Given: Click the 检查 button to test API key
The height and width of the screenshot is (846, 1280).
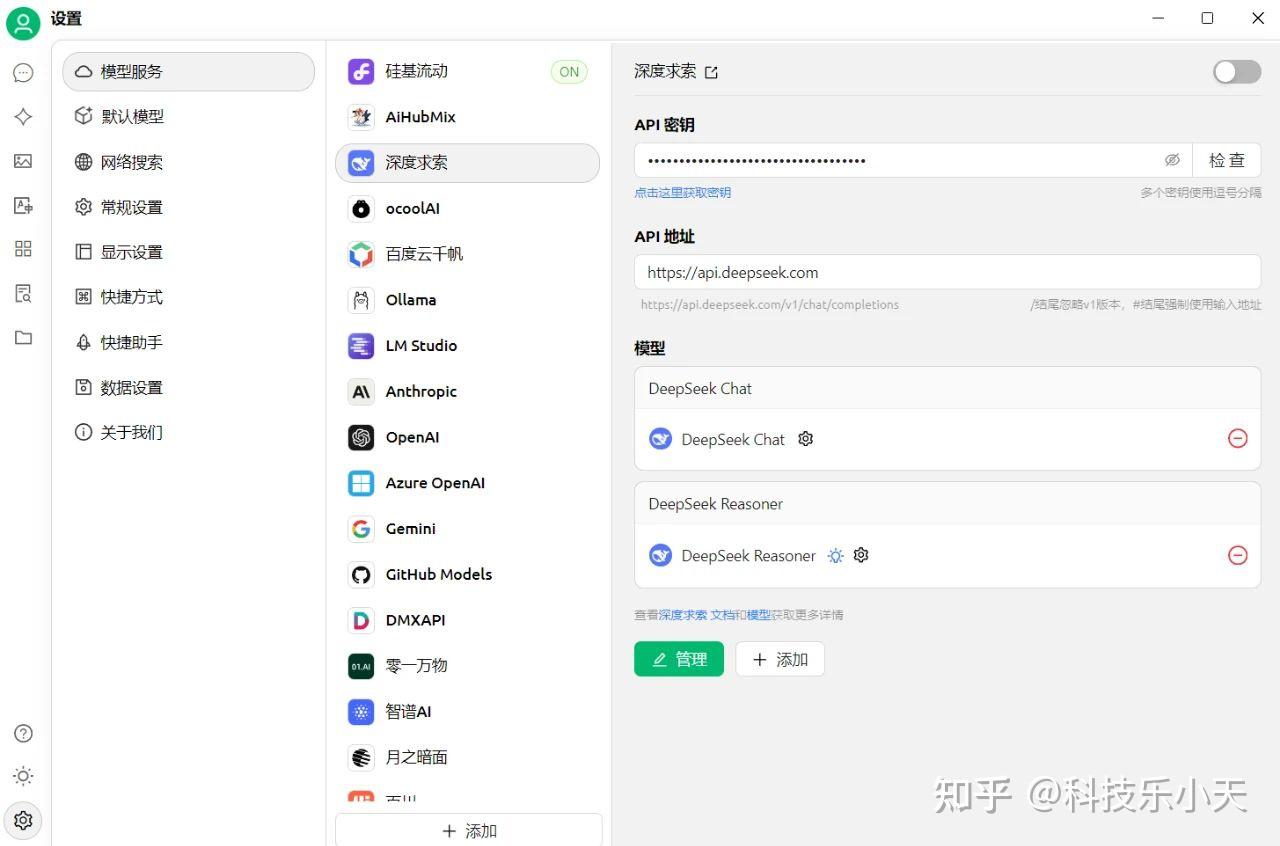Looking at the screenshot, I should coord(1227,160).
